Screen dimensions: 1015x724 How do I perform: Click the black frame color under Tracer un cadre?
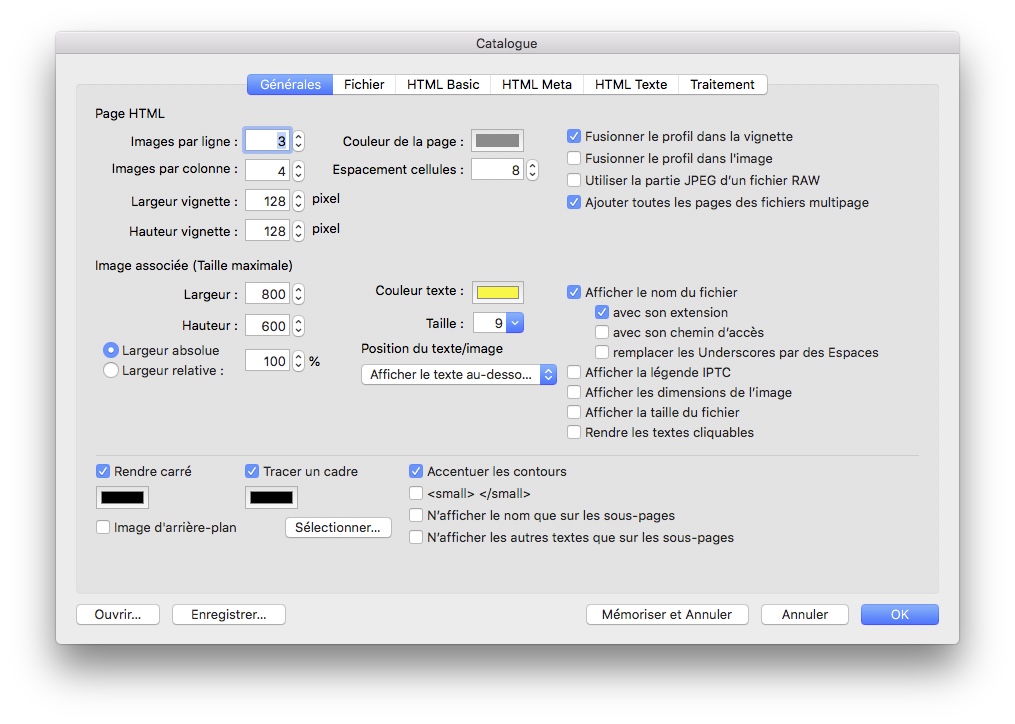[x=271, y=497]
